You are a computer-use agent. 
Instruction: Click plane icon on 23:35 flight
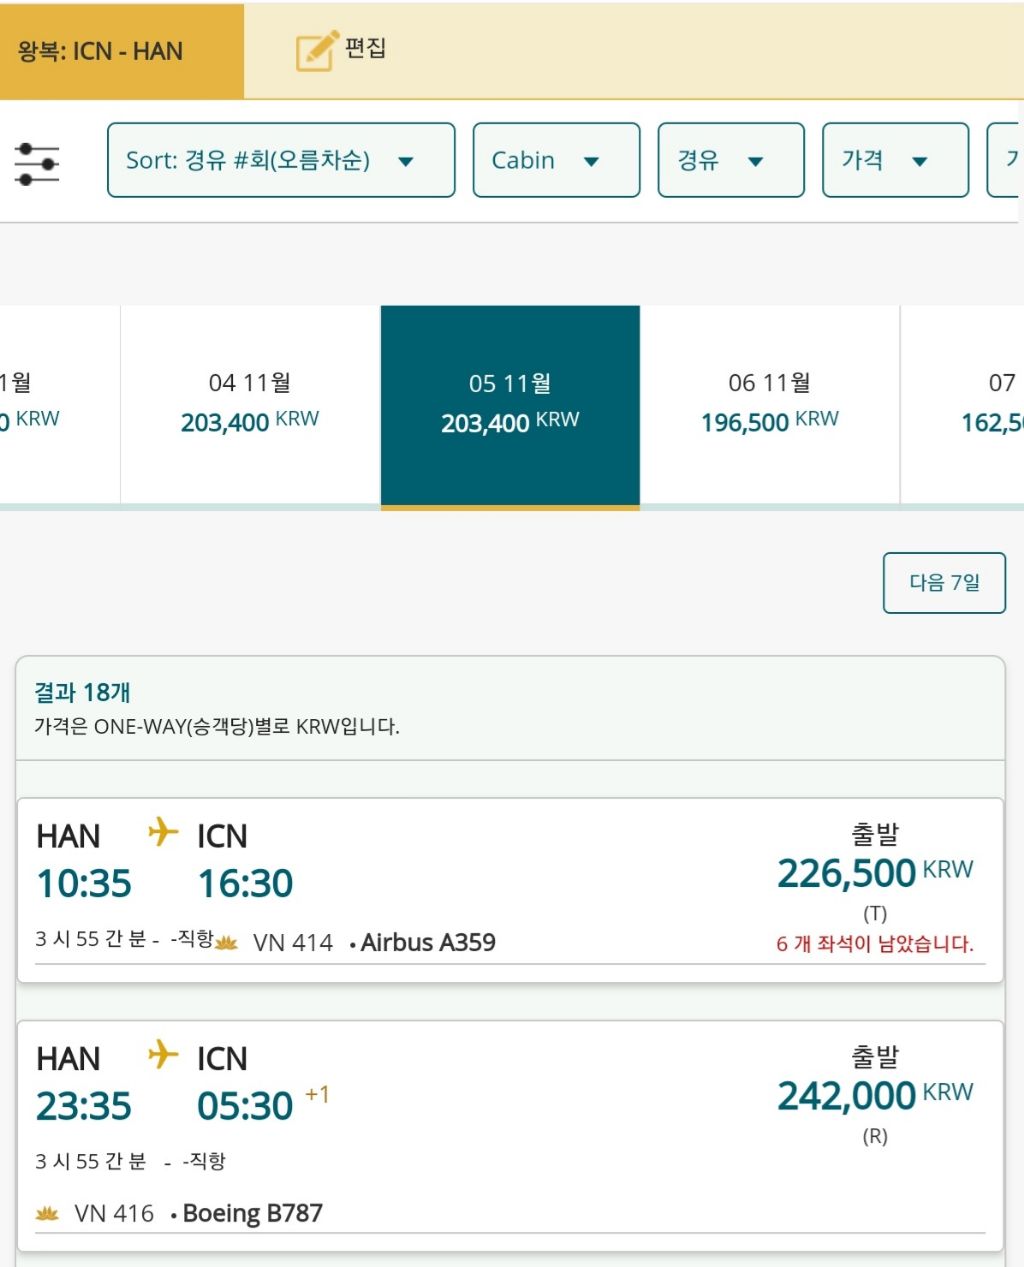163,1054
